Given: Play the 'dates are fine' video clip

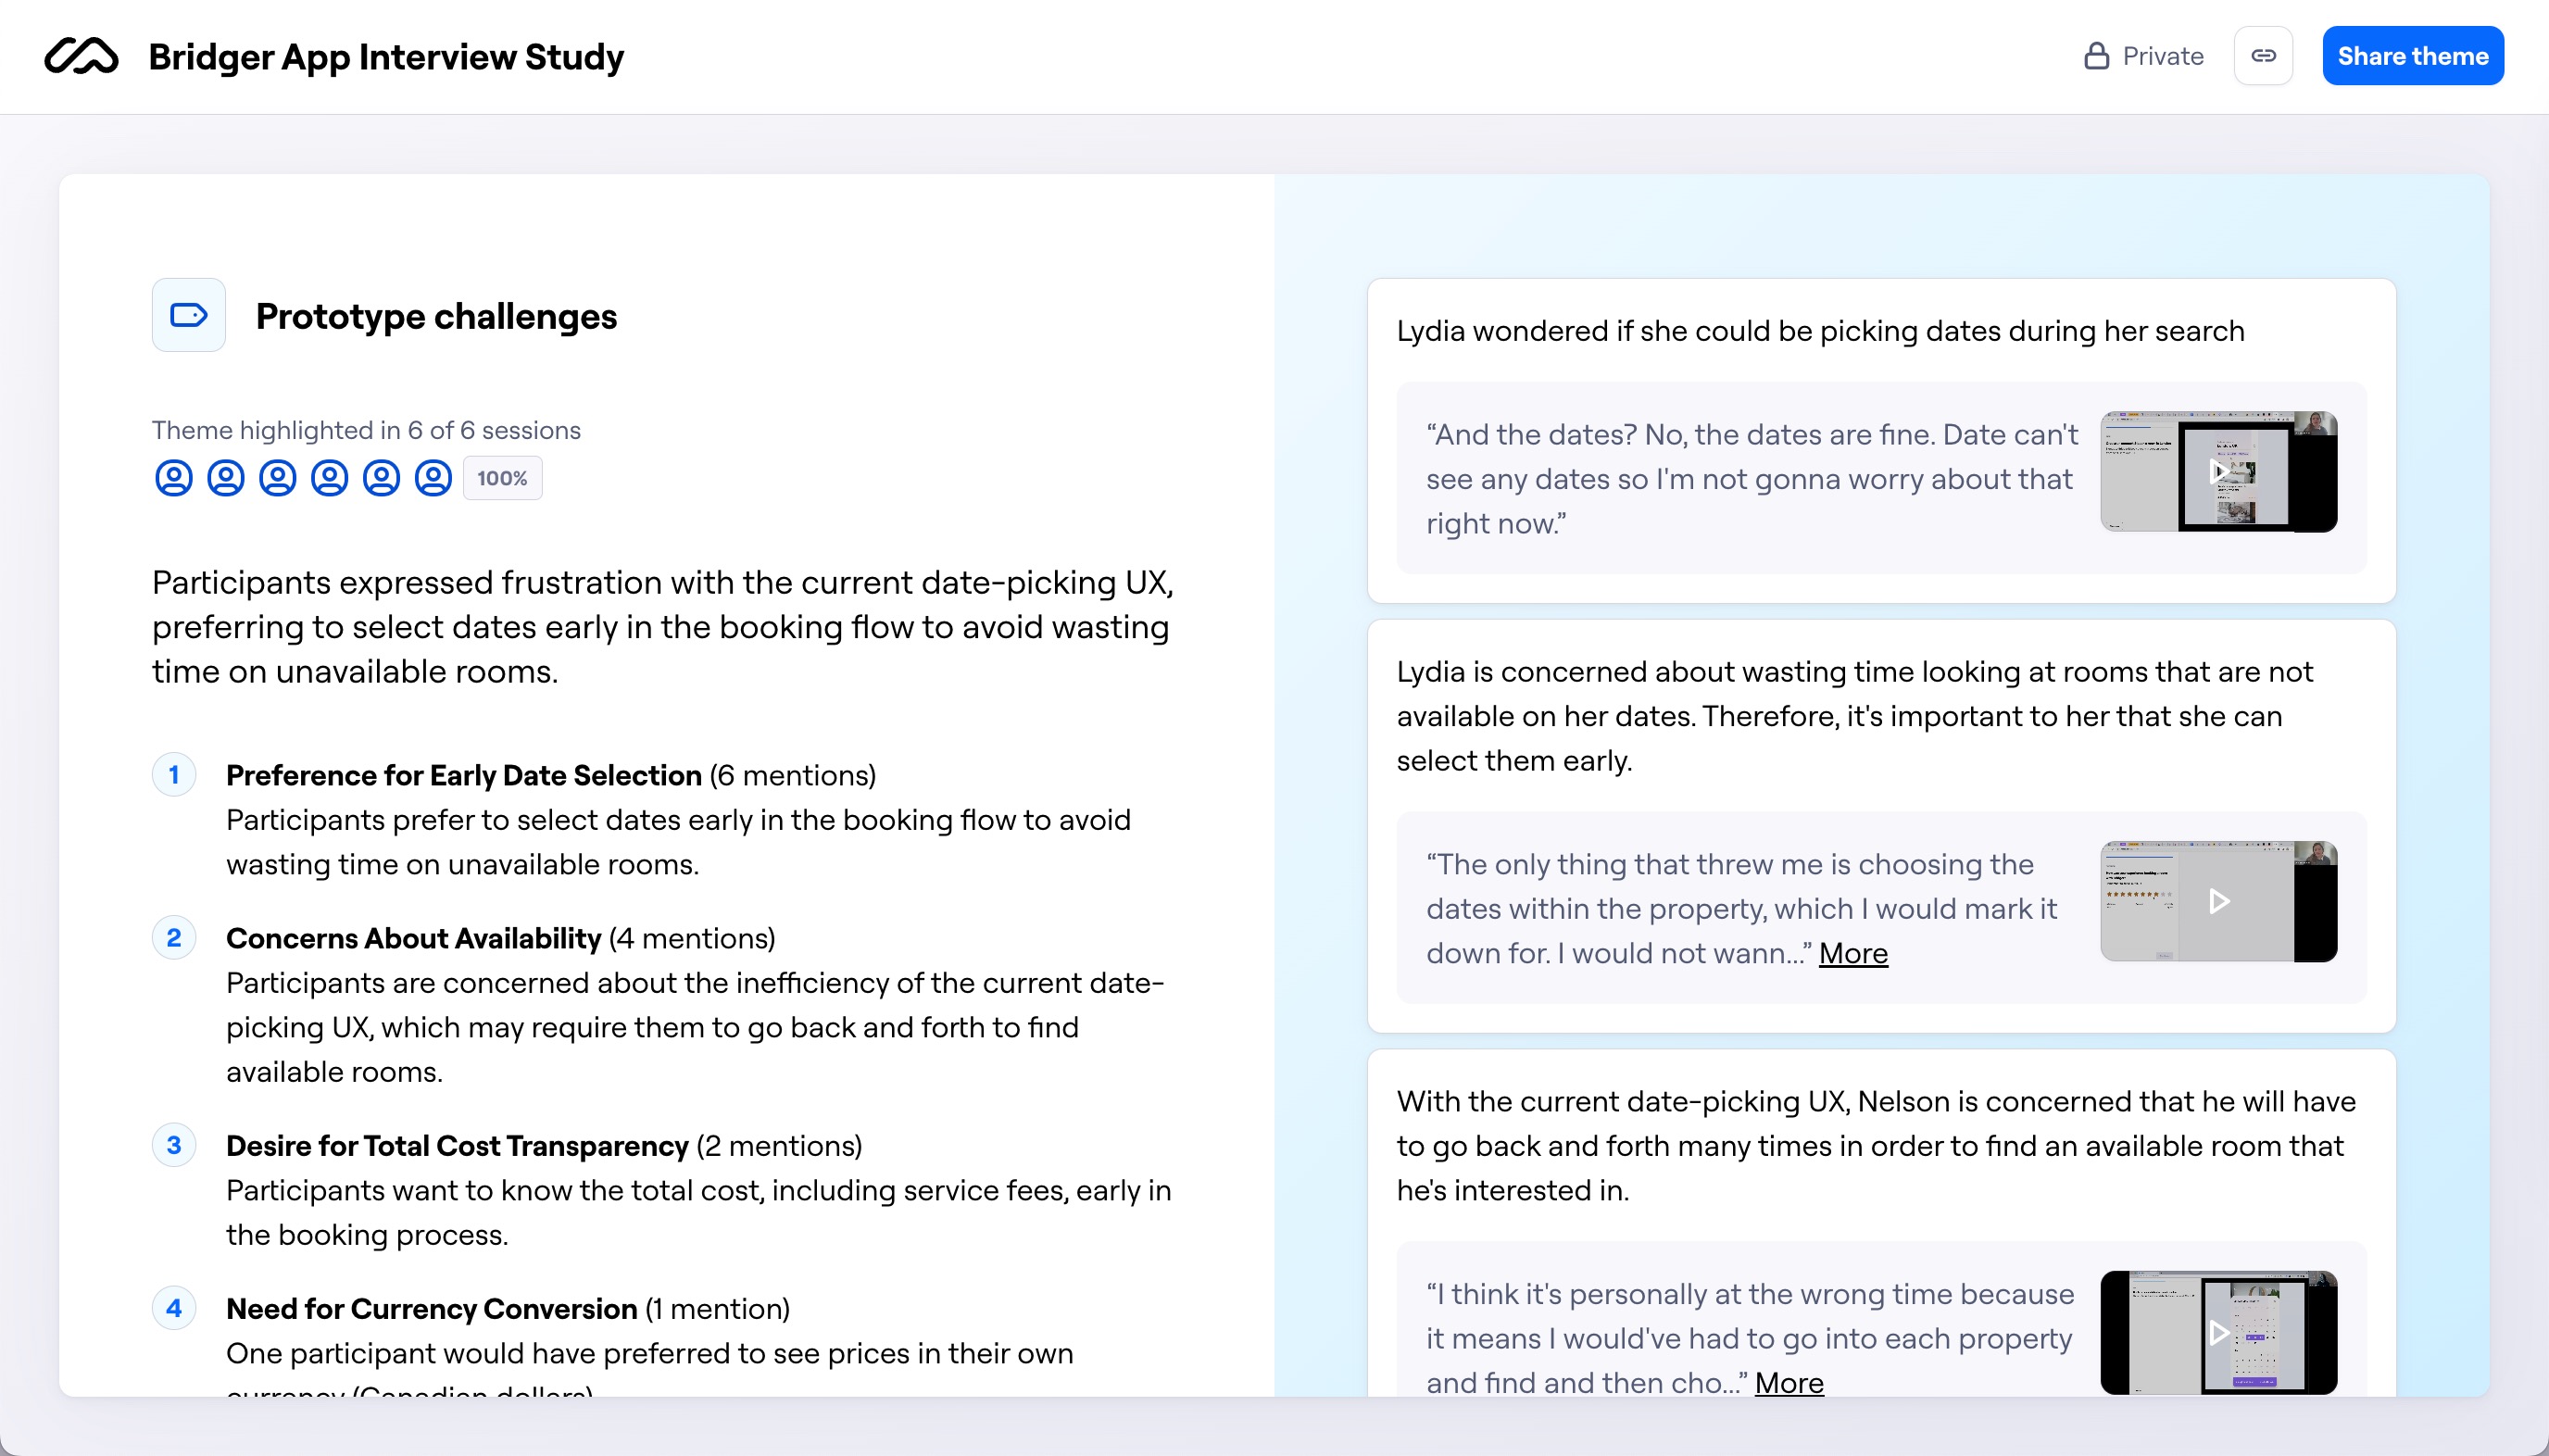Looking at the screenshot, I should coord(2218,472).
